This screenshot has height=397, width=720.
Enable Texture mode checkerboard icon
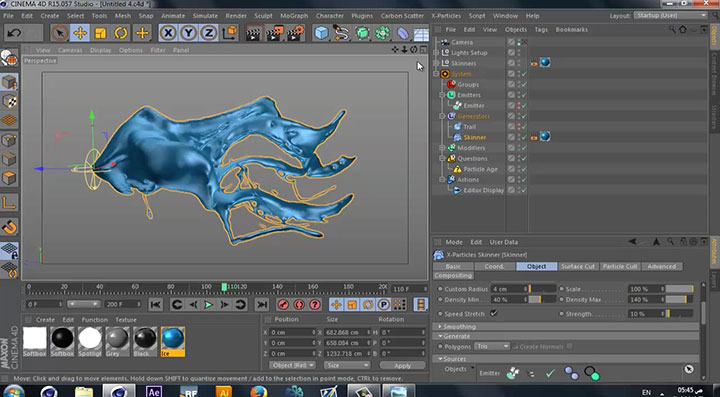9,101
